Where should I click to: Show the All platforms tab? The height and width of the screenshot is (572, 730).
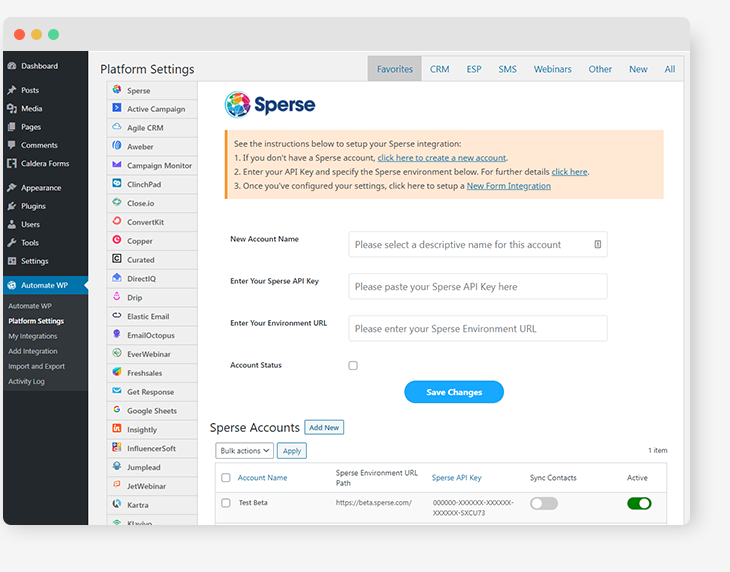(670, 69)
